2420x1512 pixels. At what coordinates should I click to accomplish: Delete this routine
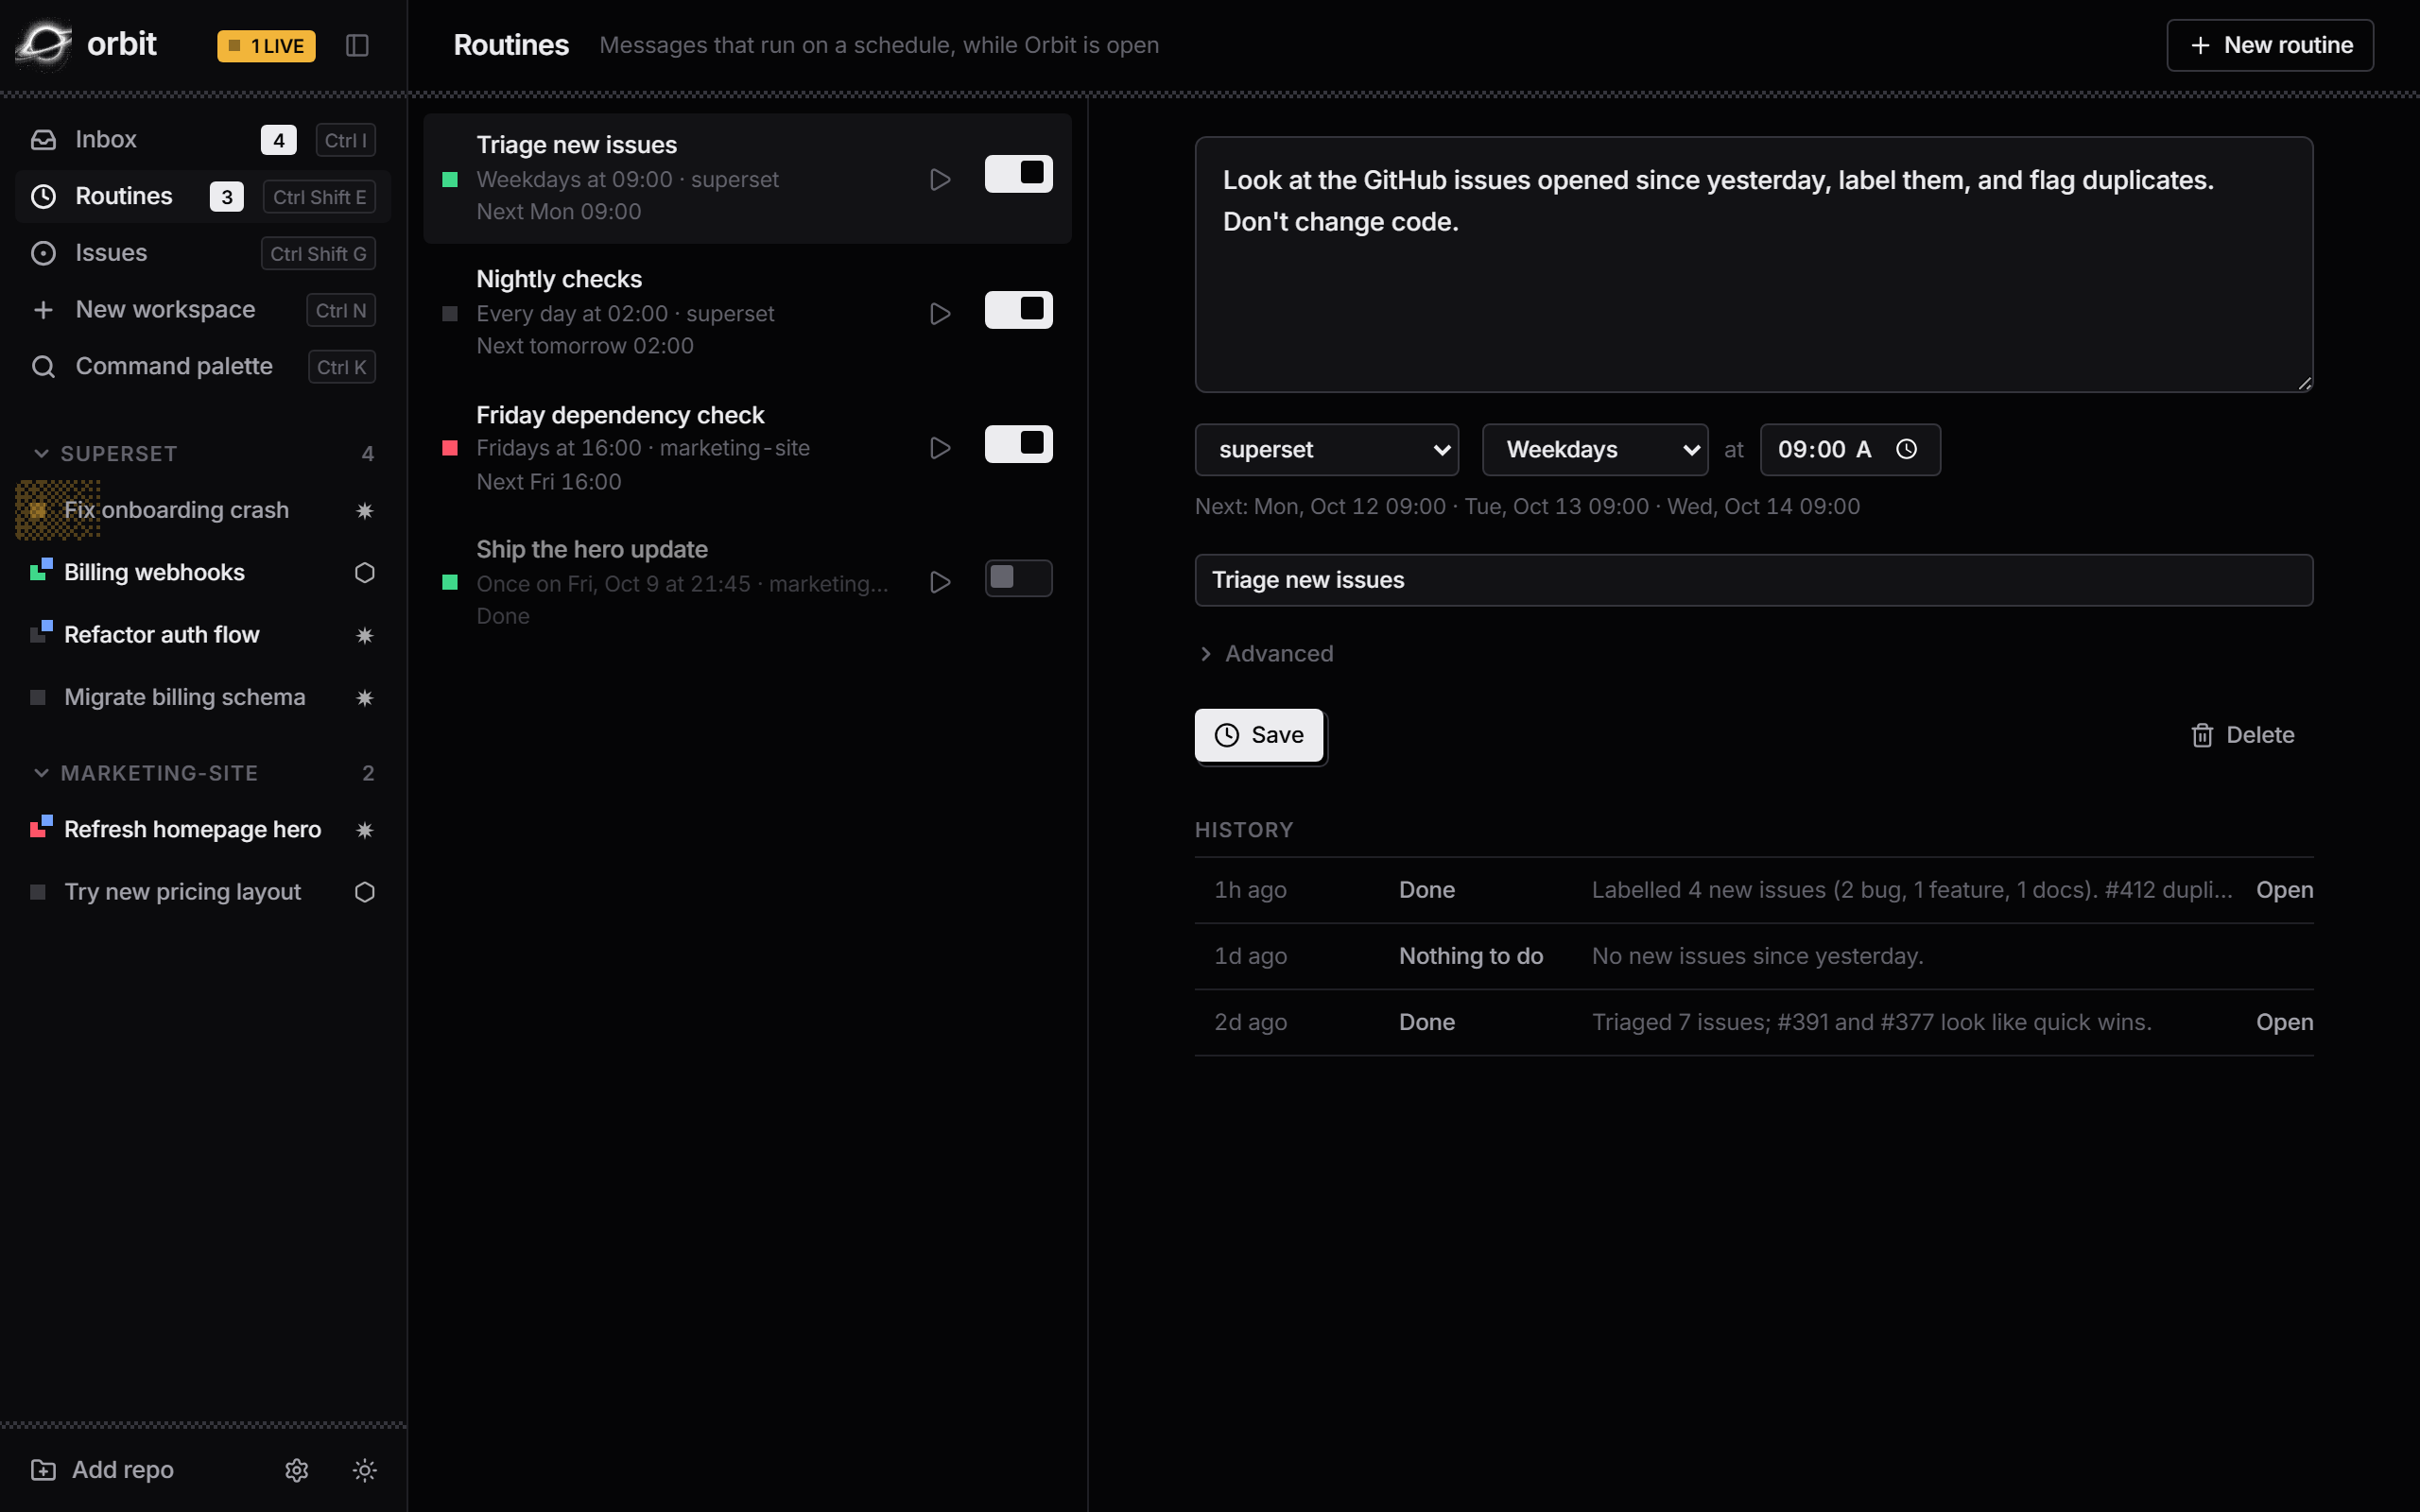click(x=2242, y=735)
